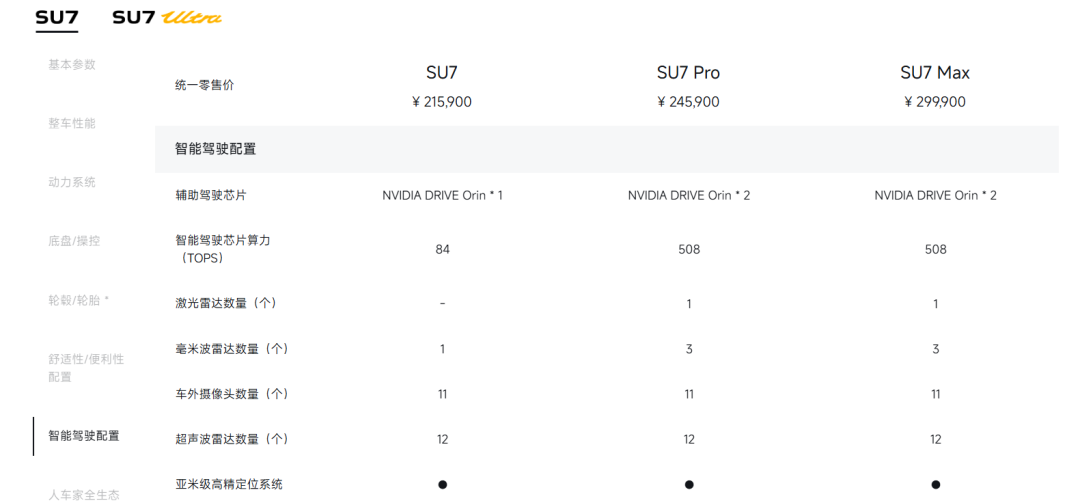
Task: Click the 亚米级高精定位系统 dot under SU7 Max
Action: [x=936, y=485]
